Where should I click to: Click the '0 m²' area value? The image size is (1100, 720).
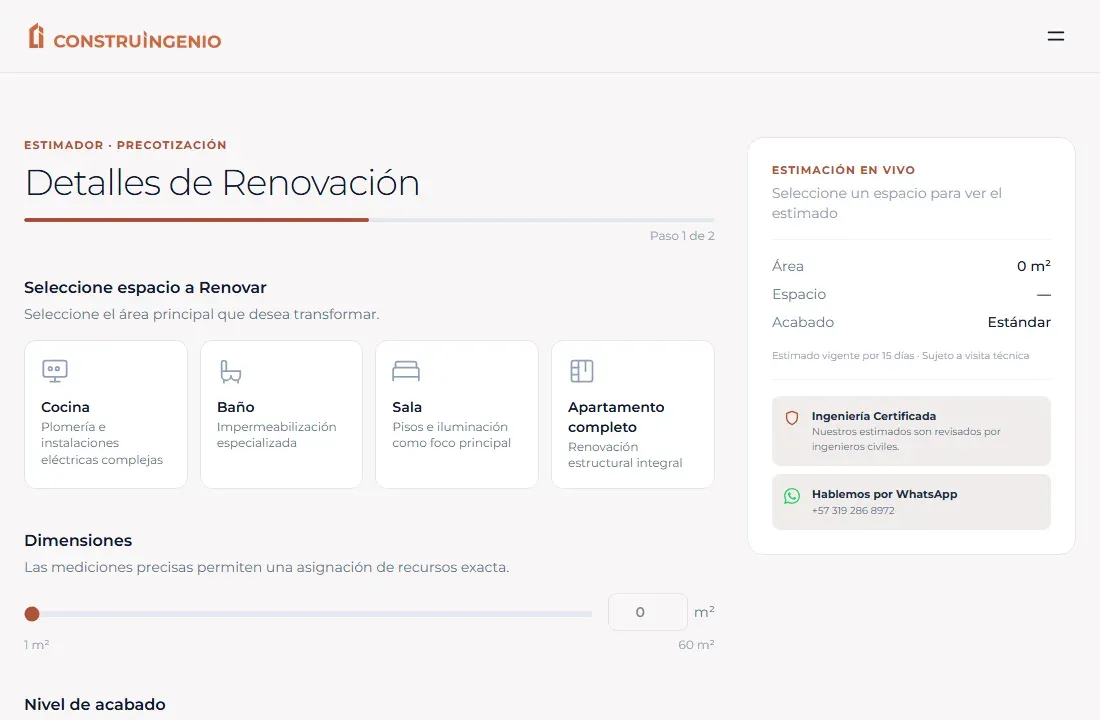coord(1033,266)
